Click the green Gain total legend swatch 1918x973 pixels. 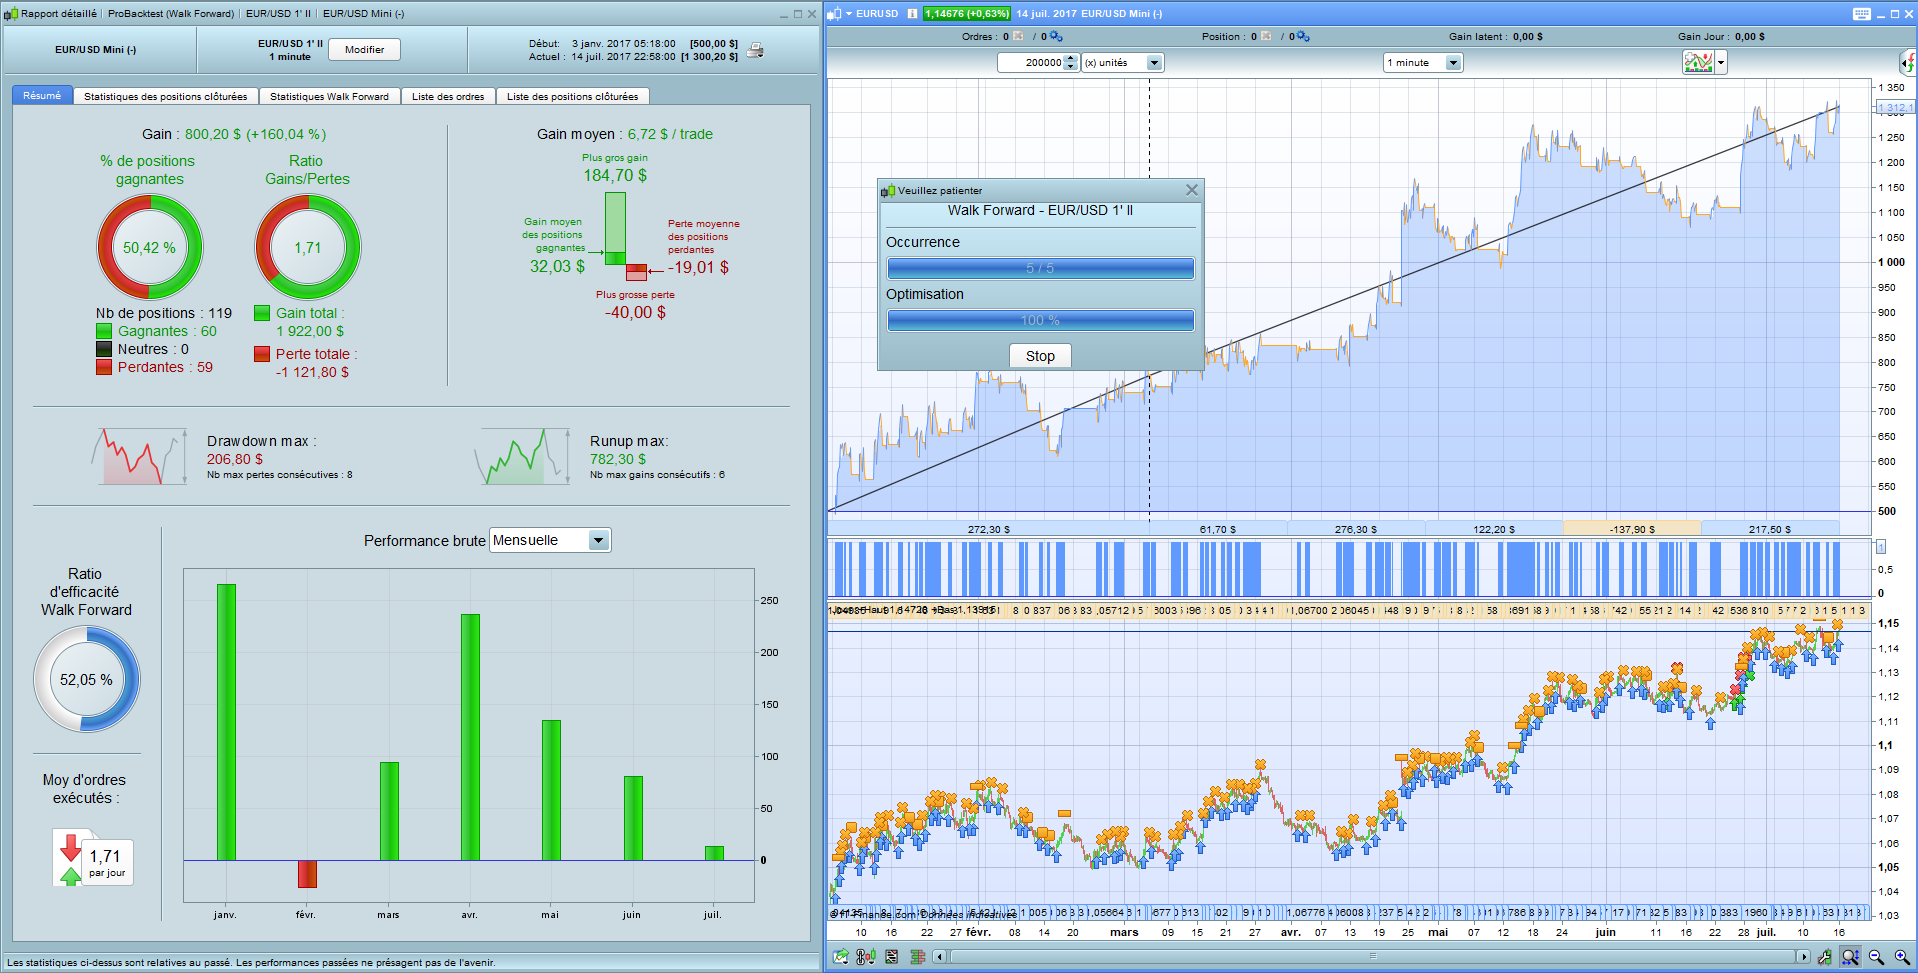[262, 313]
